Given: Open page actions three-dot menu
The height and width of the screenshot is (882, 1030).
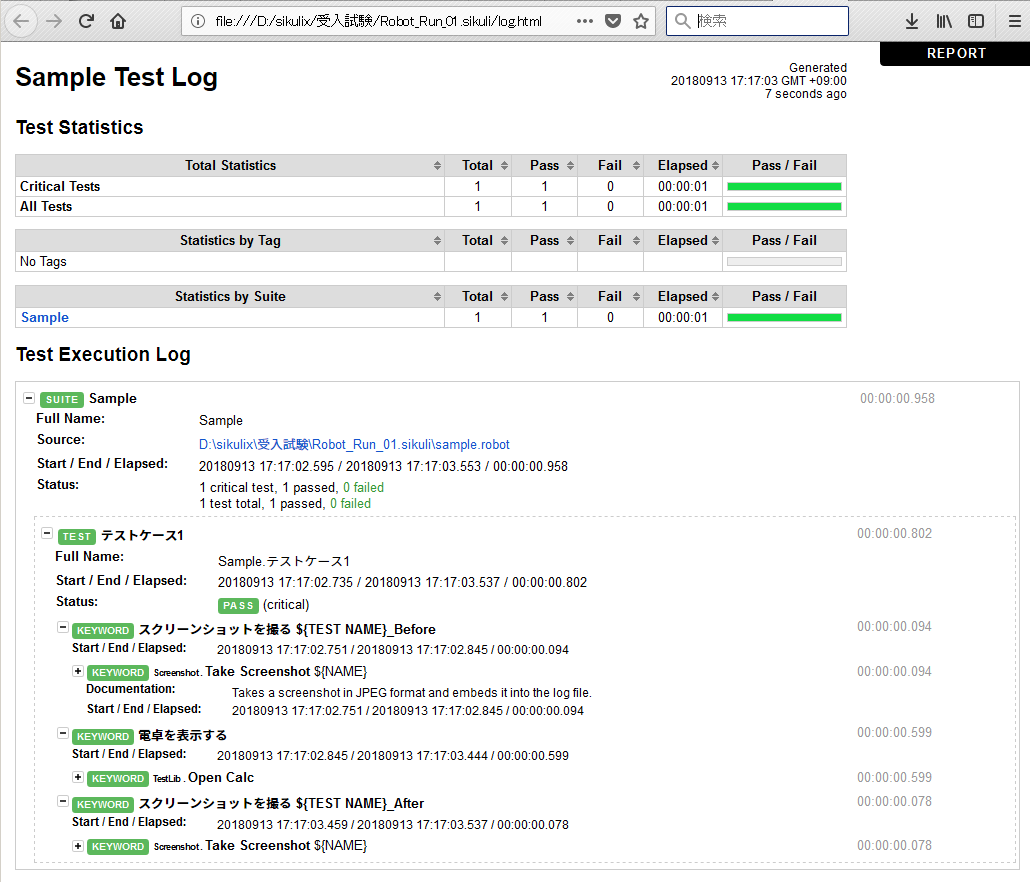Looking at the screenshot, I should 585,21.
